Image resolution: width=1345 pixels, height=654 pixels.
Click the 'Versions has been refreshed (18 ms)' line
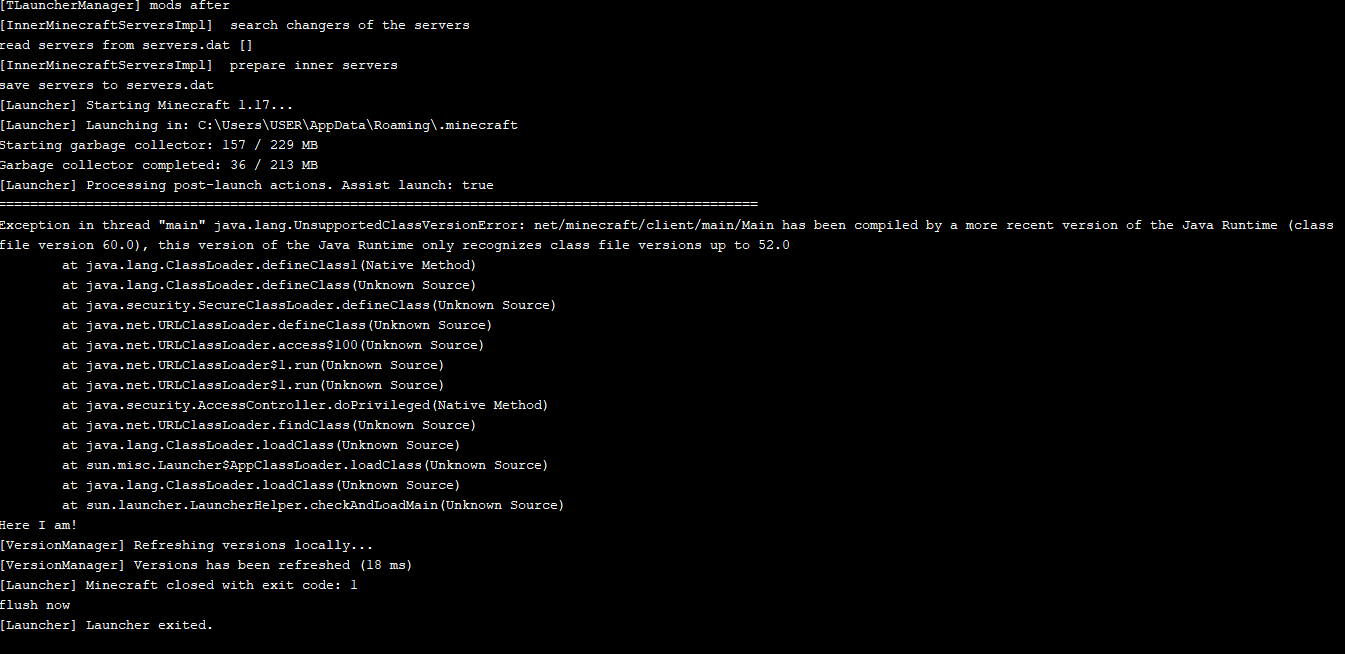(x=206, y=565)
